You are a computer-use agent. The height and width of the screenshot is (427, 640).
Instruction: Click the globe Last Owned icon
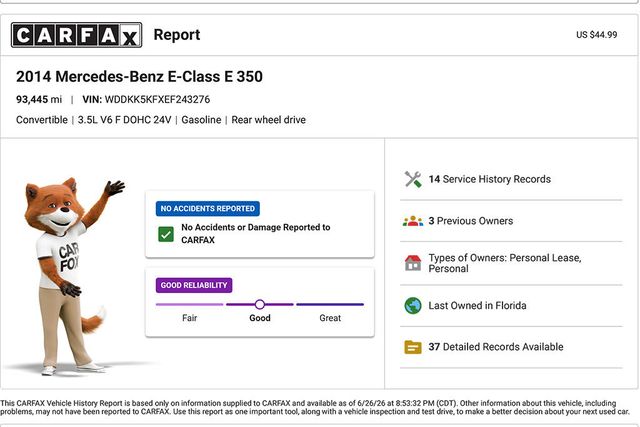(413, 305)
